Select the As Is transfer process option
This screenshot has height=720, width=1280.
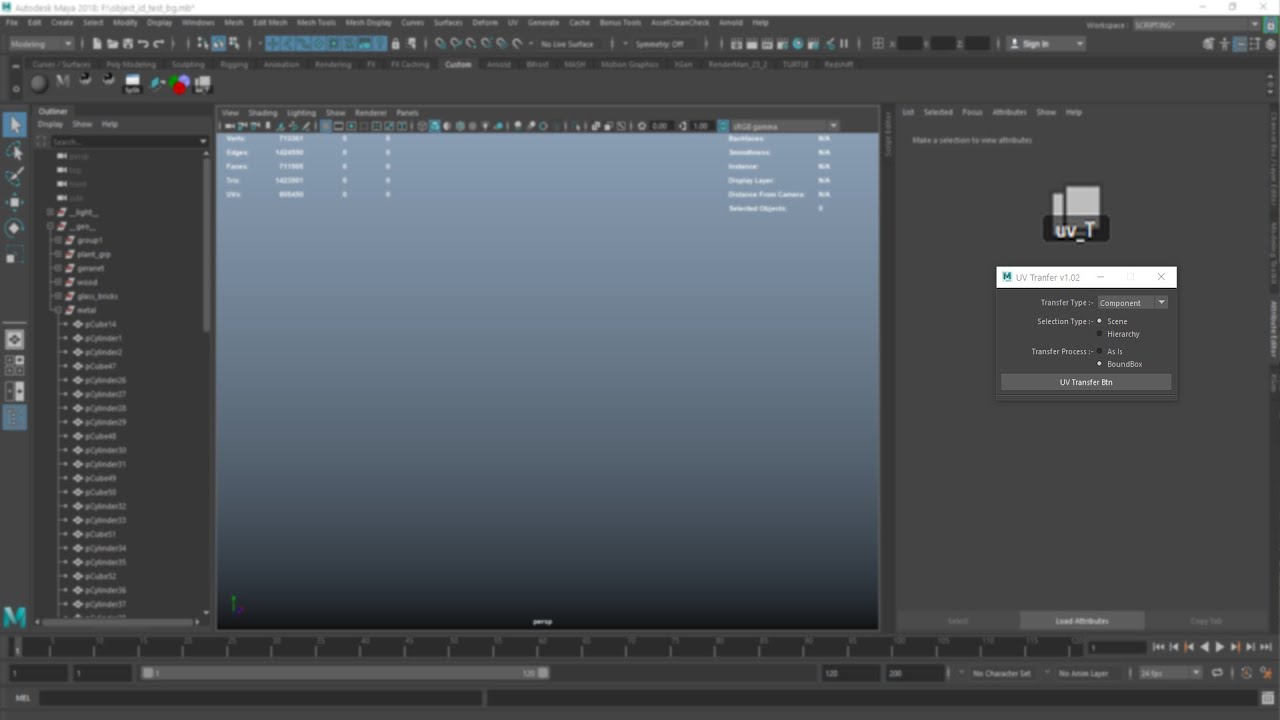pos(1100,352)
